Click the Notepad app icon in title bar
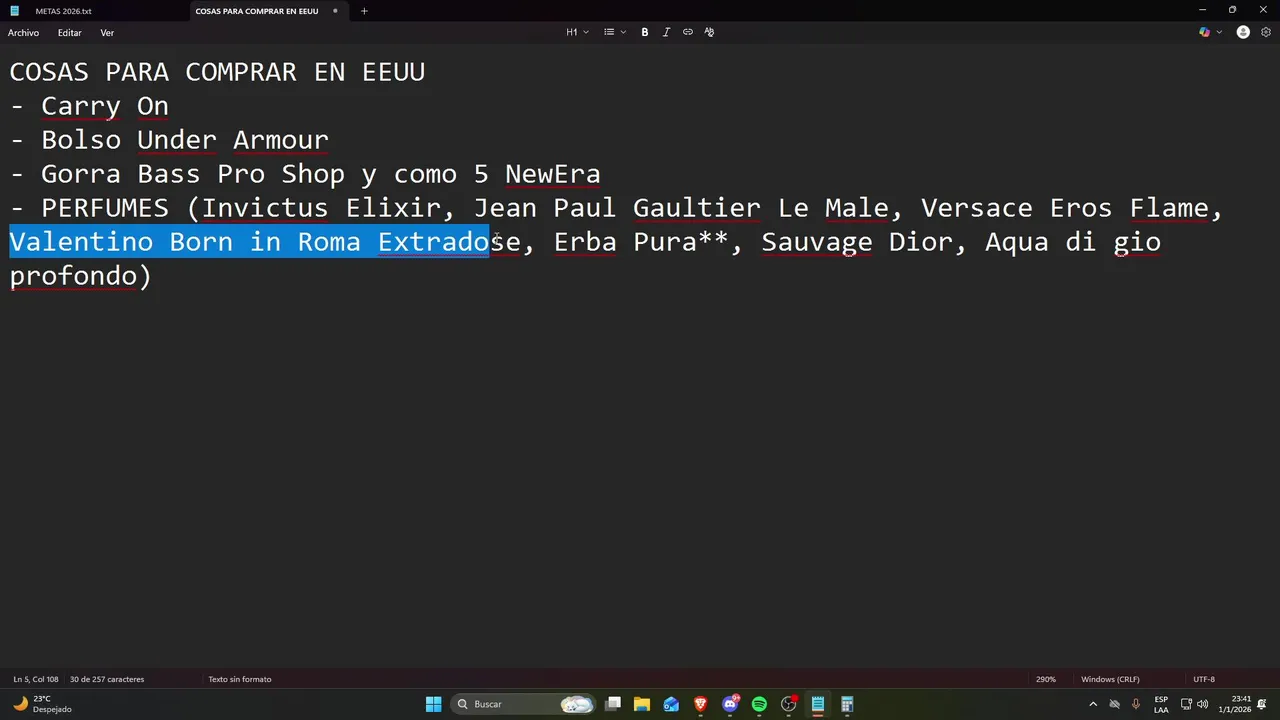This screenshot has width=1280, height=720. click(14, 11)
